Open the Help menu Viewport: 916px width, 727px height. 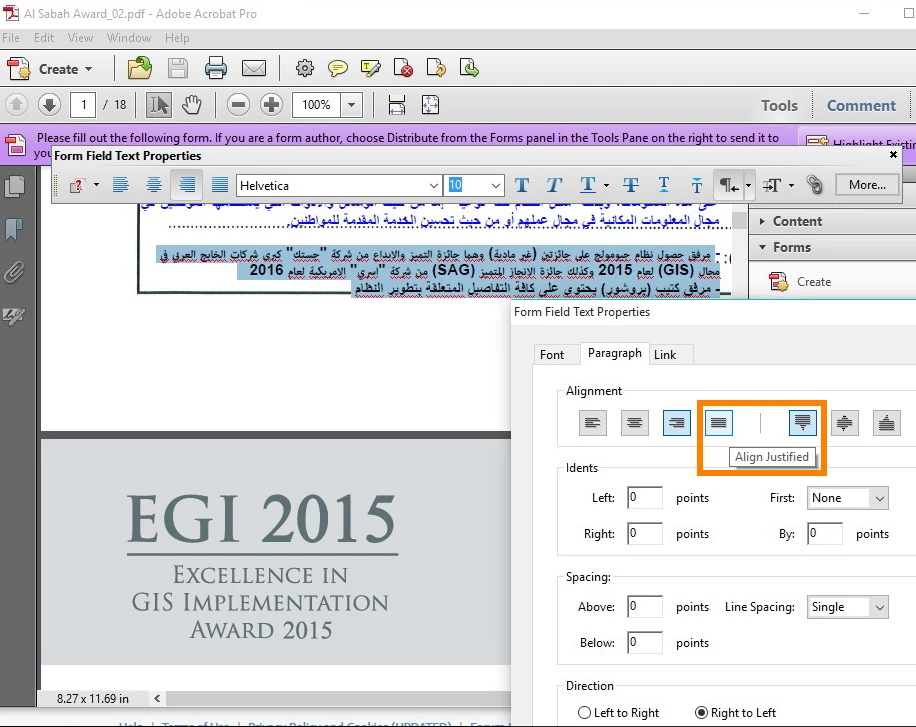(x=177, y=38)
